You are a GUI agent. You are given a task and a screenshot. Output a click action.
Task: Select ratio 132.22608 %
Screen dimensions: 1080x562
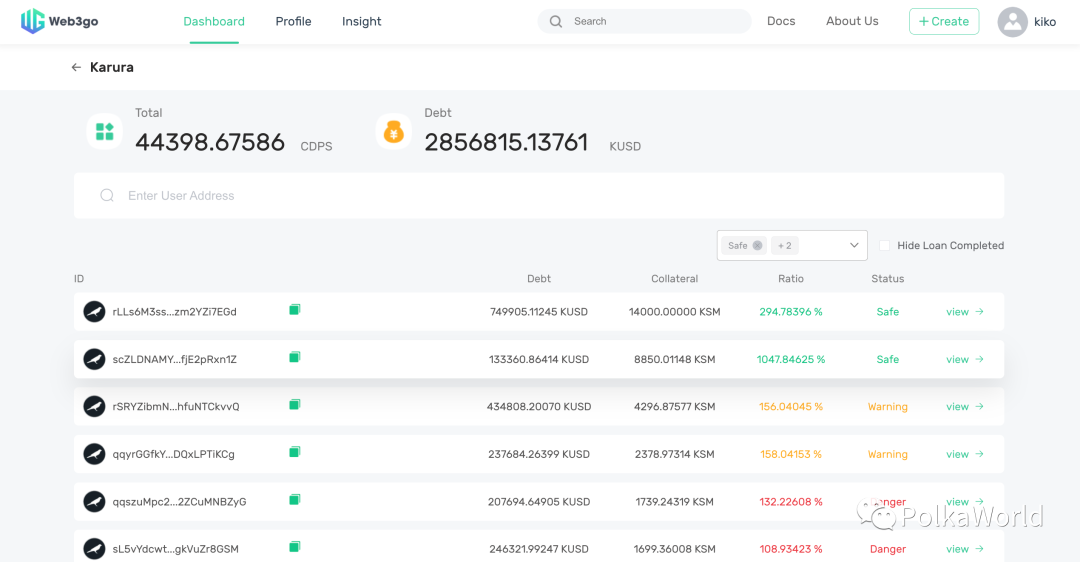[x=791, y=502]
